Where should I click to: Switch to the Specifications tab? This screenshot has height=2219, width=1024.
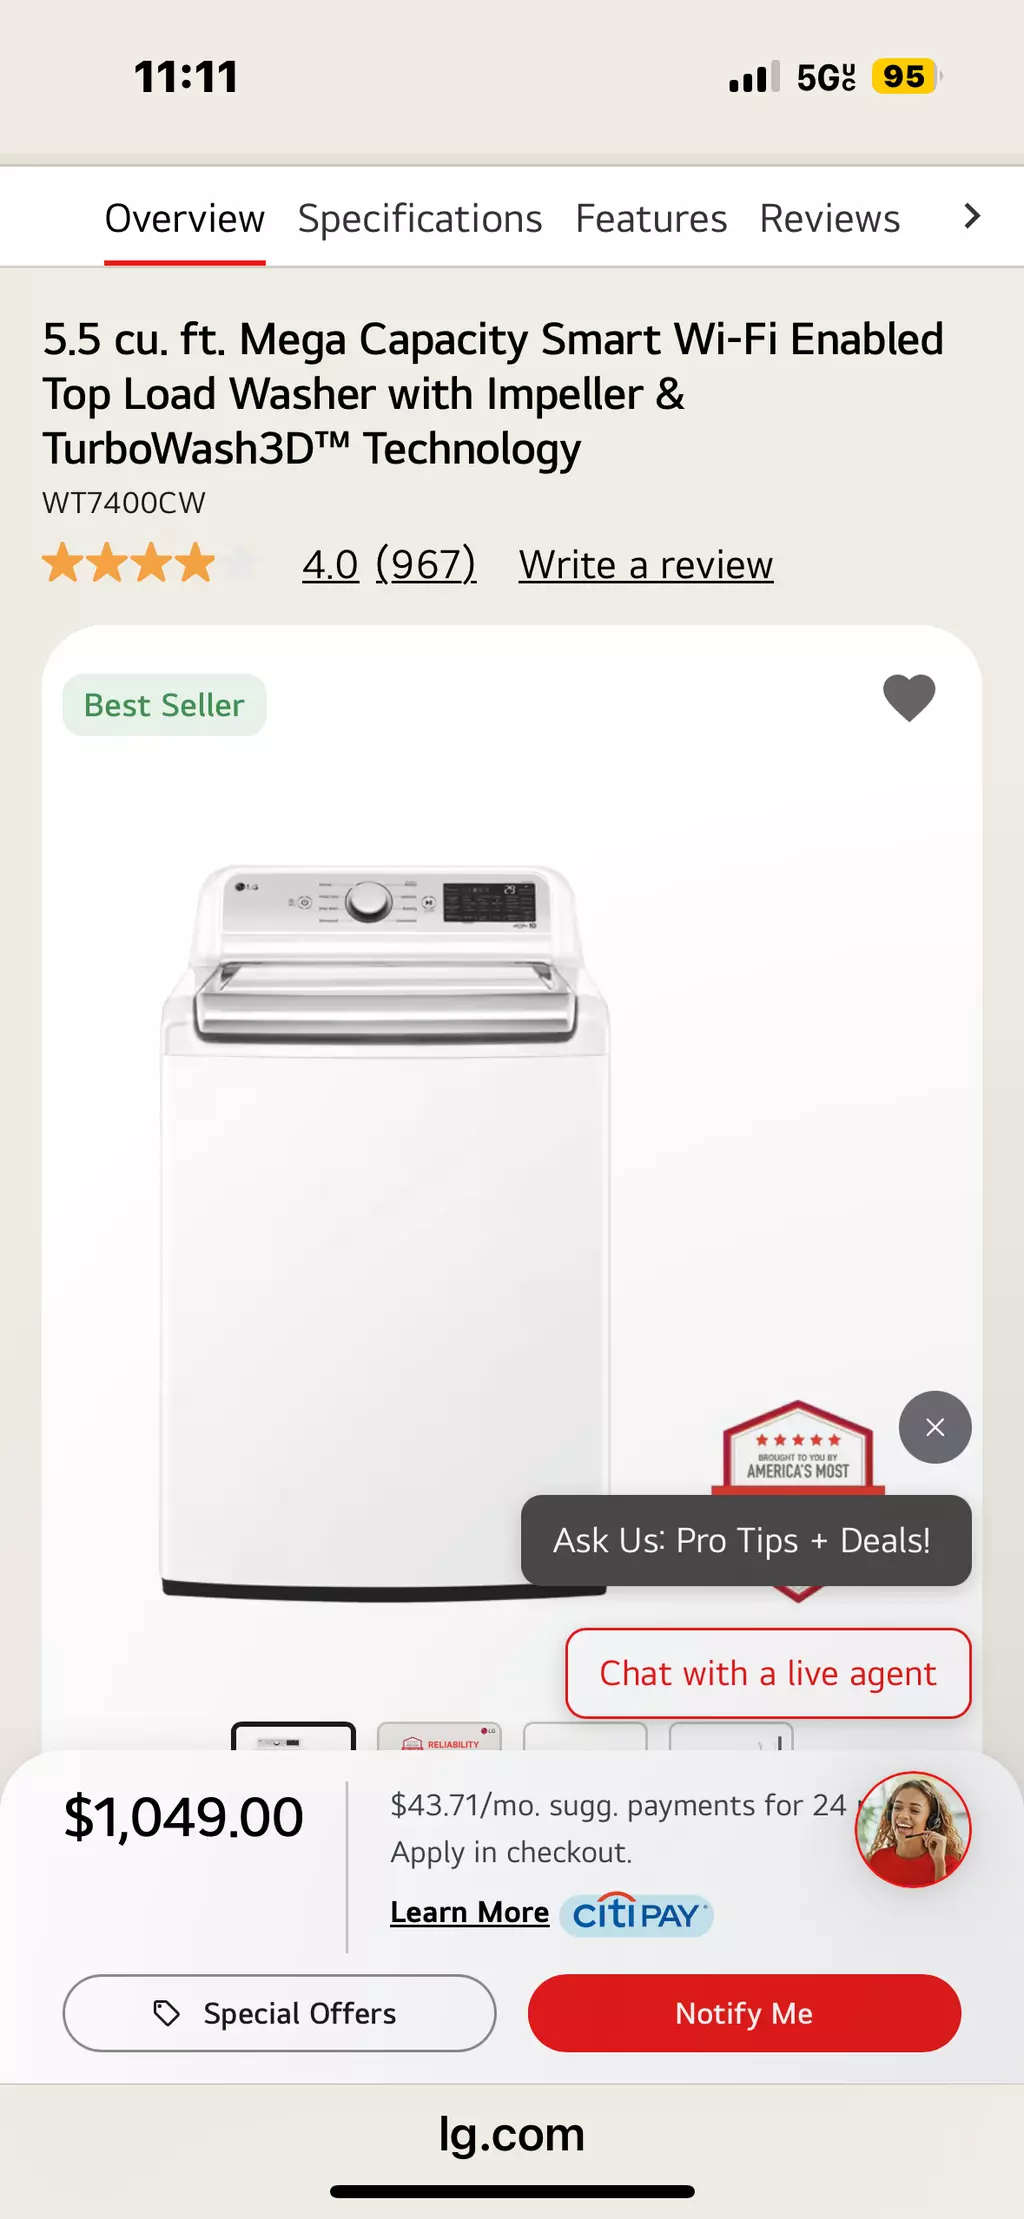420,218
